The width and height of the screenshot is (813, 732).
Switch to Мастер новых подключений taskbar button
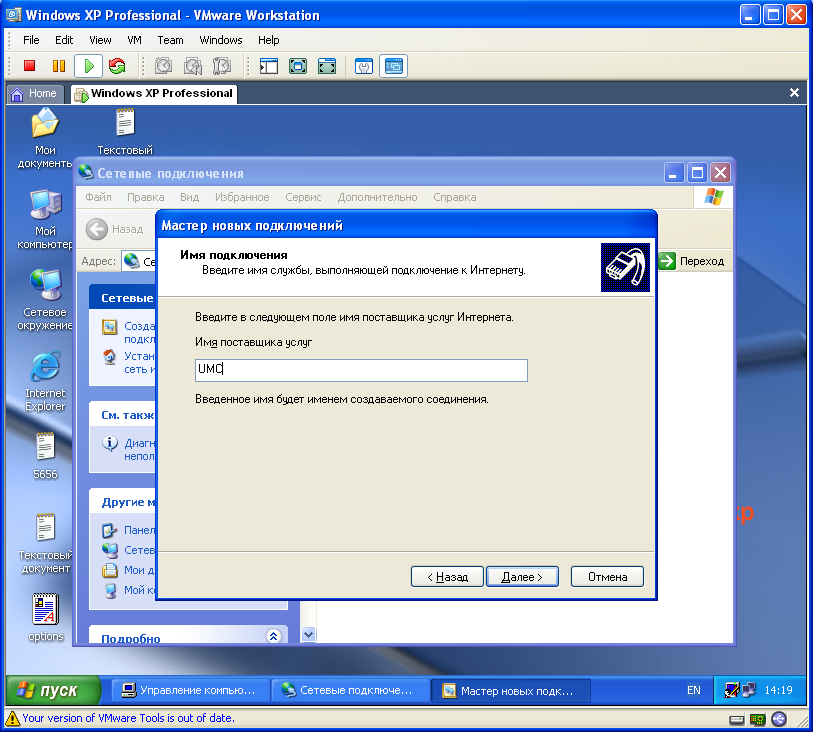click(x=510, y=691)
